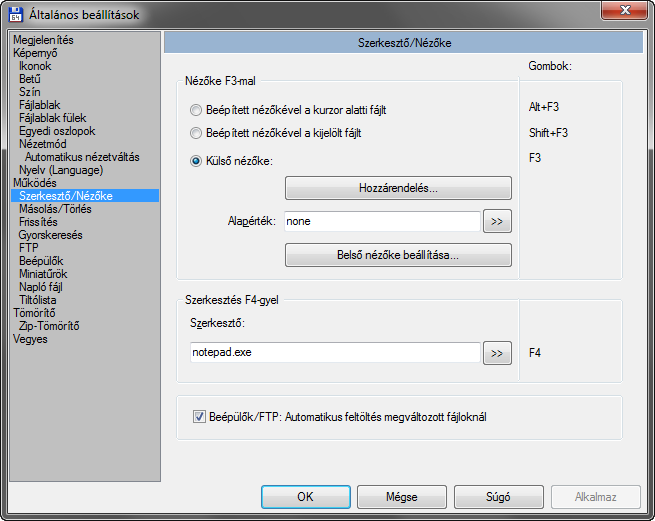Image resolution: width=655 pixels, height=521 pixels.
Task: Open Gyorskeresés settings
Action: click(x=51, y=235)
